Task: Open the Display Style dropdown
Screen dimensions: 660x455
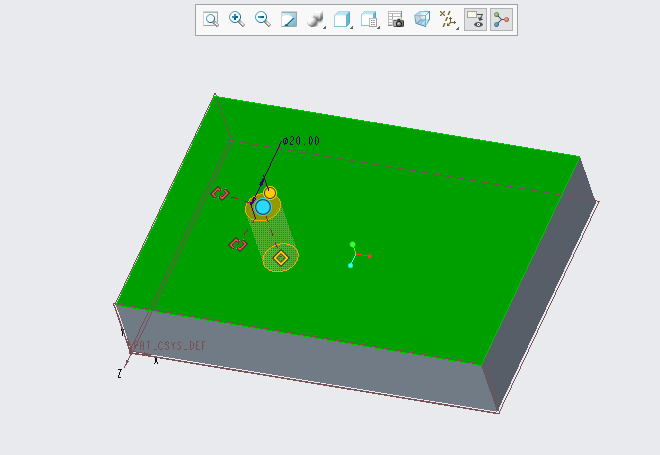Action: [x=316, y=19]
